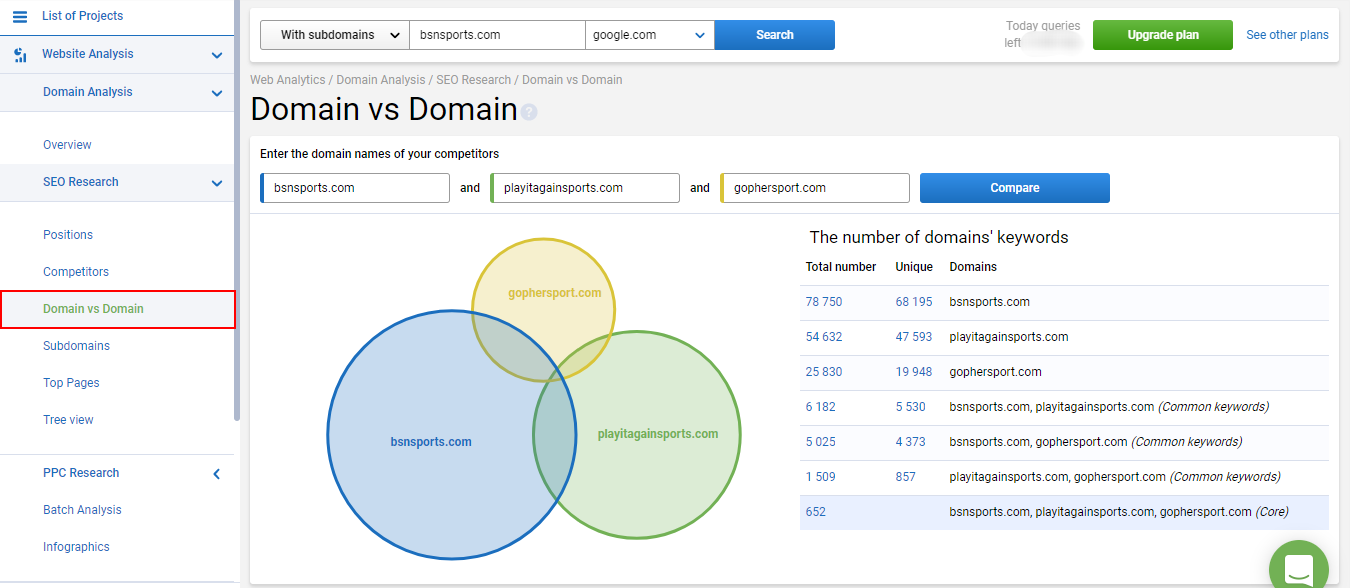The image size is (1350, 588).
Task: Expand the PPC Research section chevron
Action: point(217,474)
